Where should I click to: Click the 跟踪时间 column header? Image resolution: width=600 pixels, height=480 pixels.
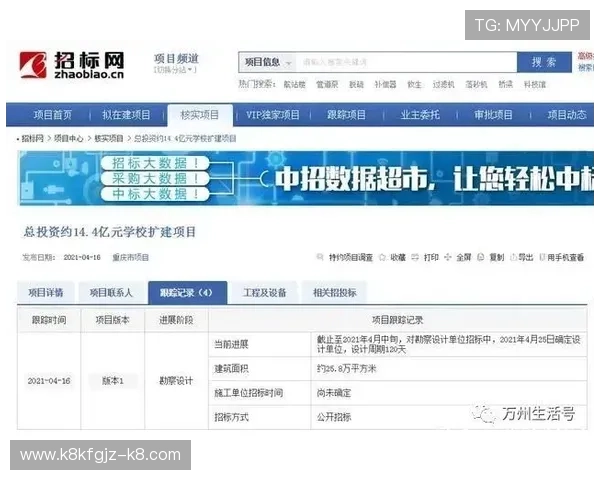point(49,320)
